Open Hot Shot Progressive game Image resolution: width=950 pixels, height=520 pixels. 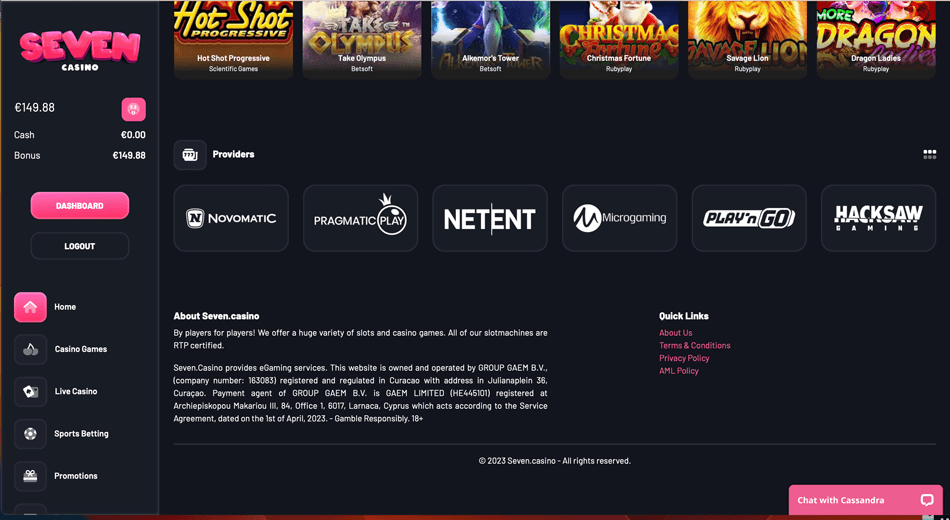click(x=233, y=39)
